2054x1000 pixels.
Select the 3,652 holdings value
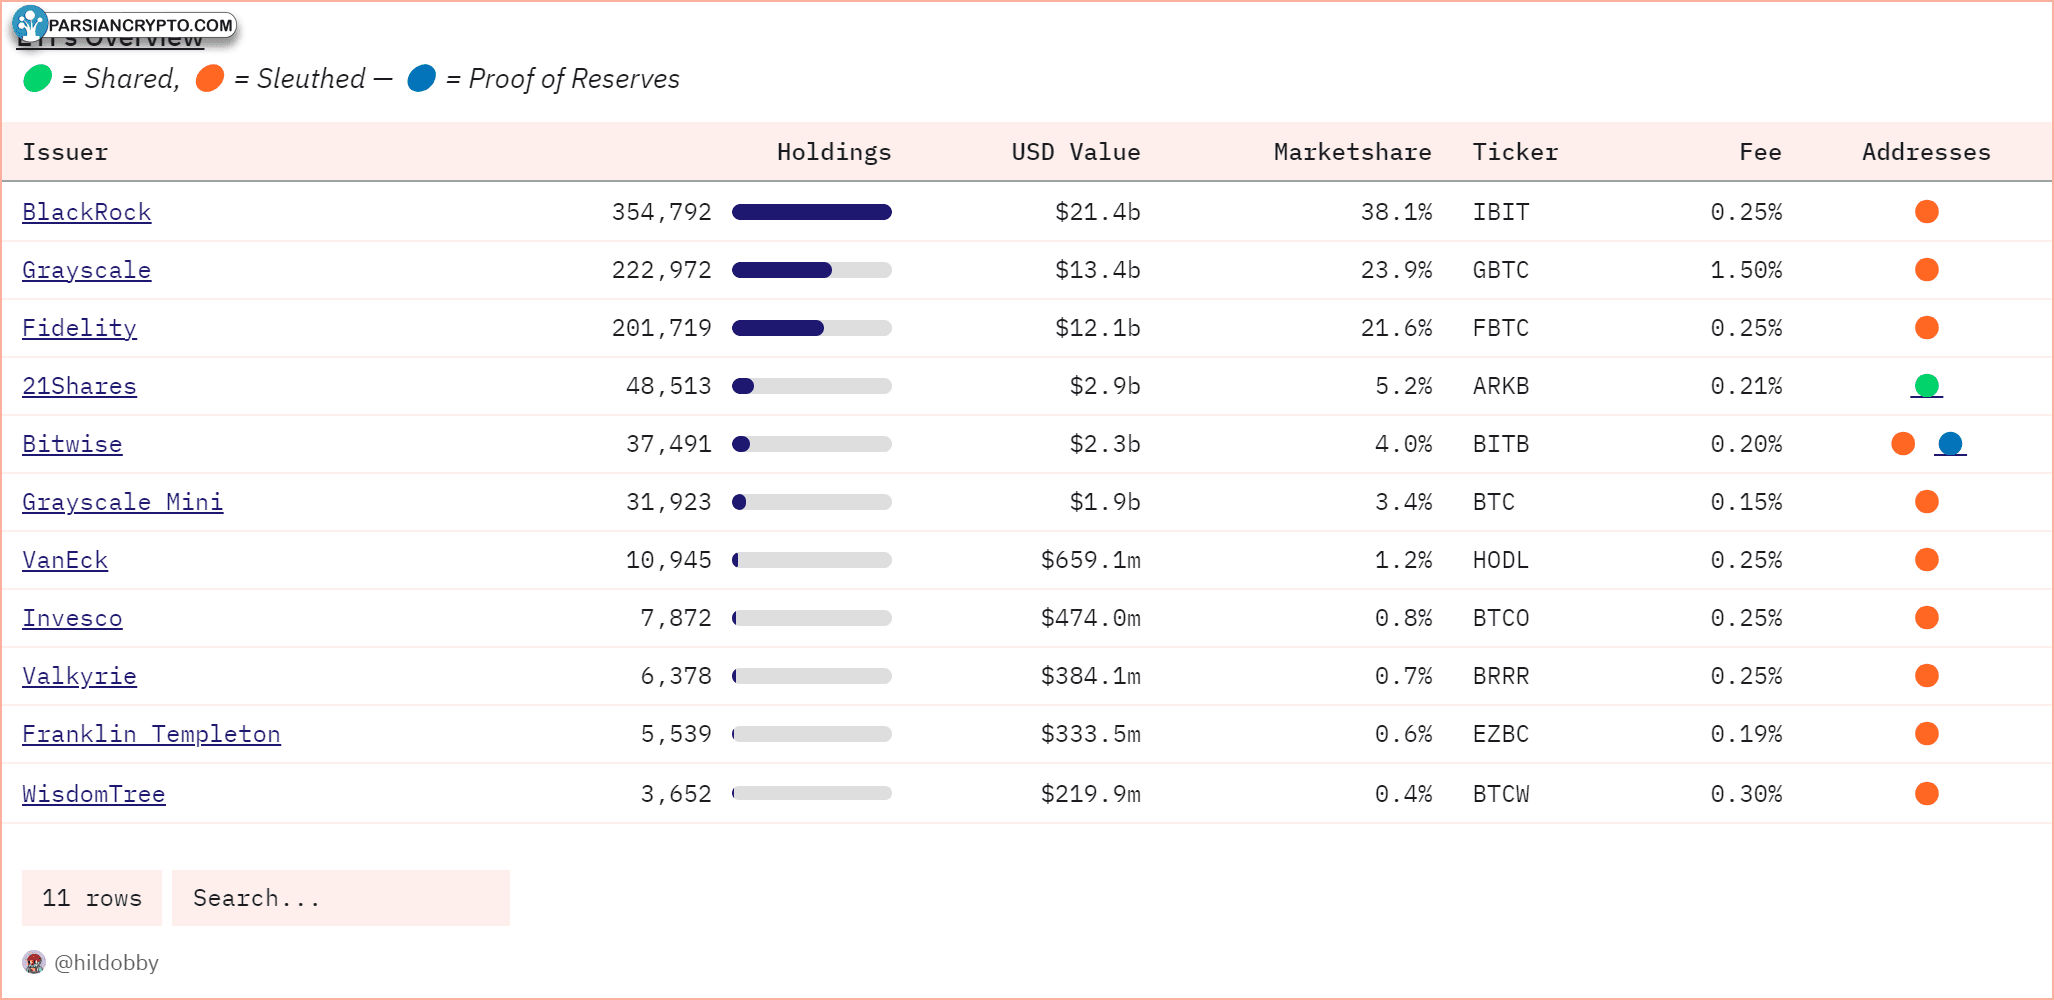[676, 794]
